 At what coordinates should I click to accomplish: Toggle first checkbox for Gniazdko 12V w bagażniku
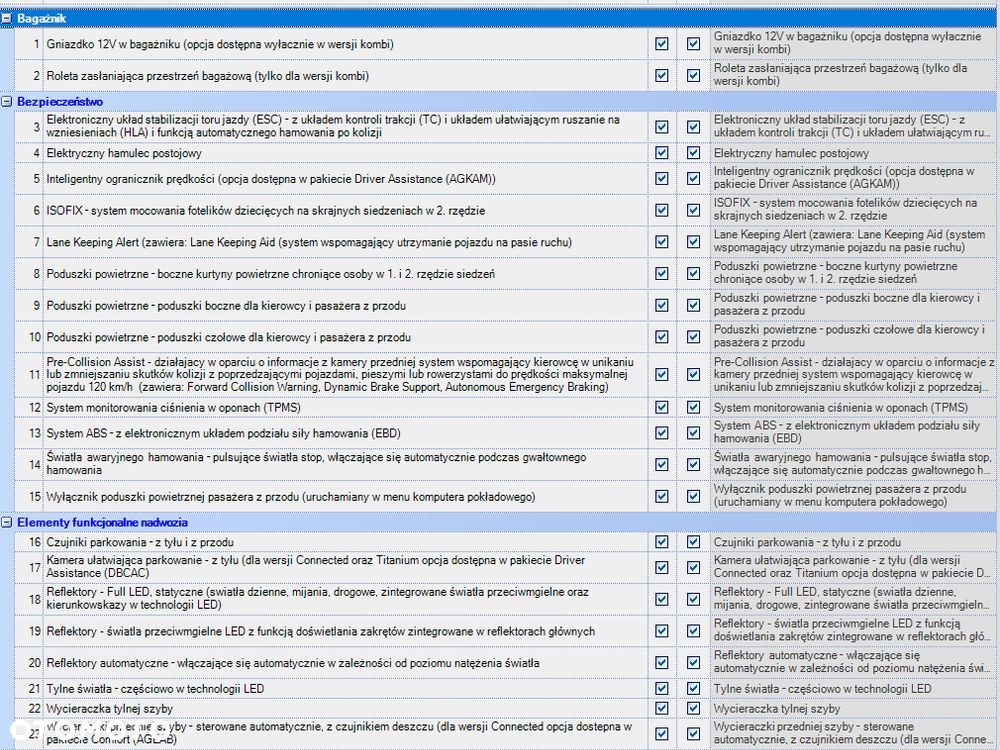[x=662, y=44]
